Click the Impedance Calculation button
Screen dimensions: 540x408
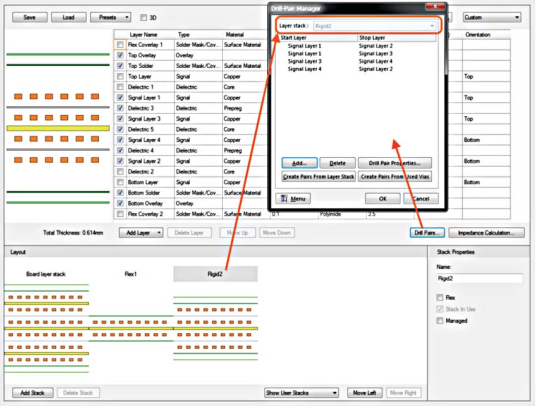[486, 233]
